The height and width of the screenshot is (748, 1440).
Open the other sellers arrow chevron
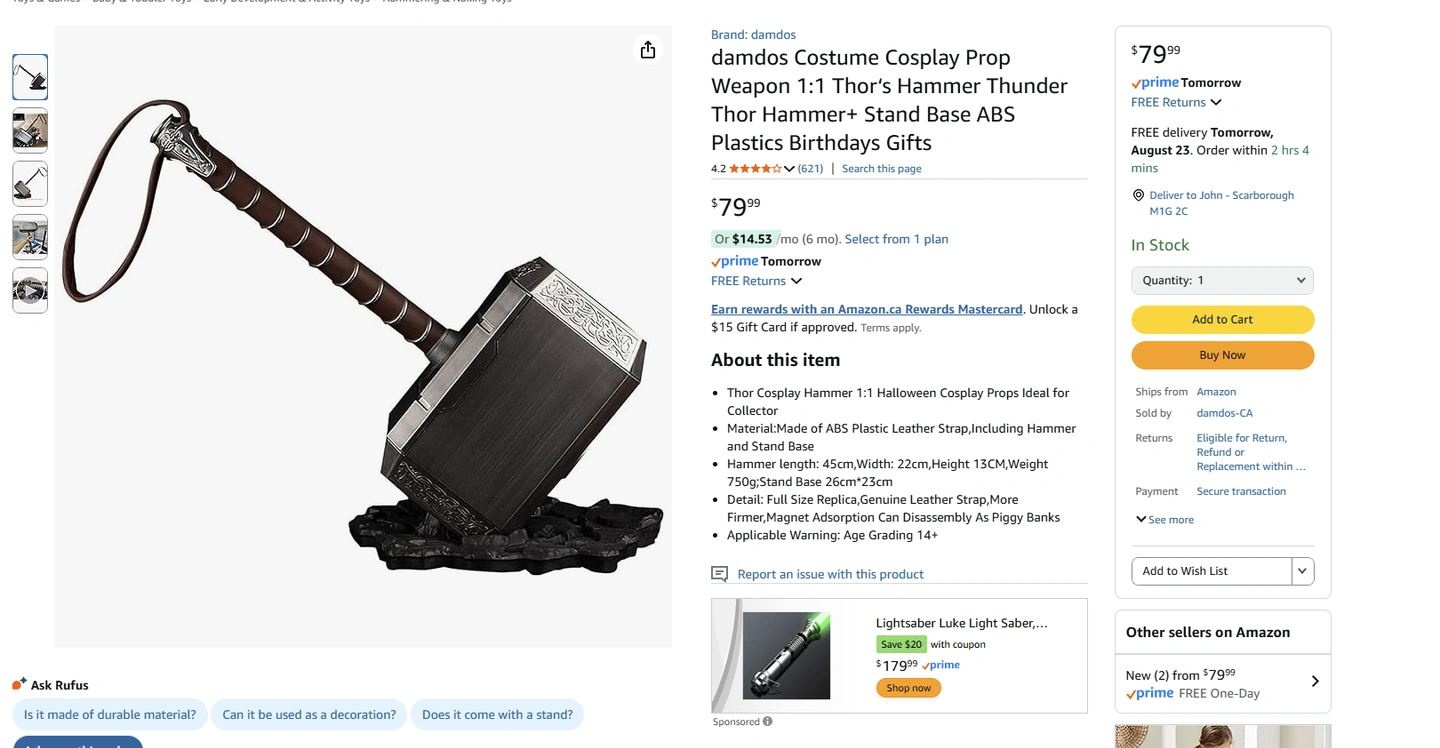point(1315,681)
